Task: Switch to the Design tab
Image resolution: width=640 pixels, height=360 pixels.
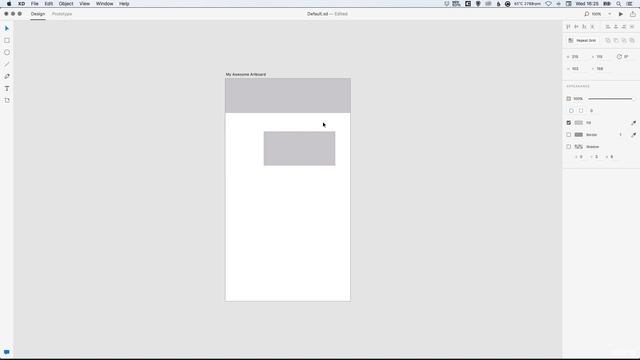Action: pyautogui.click(x=38, y=14)
